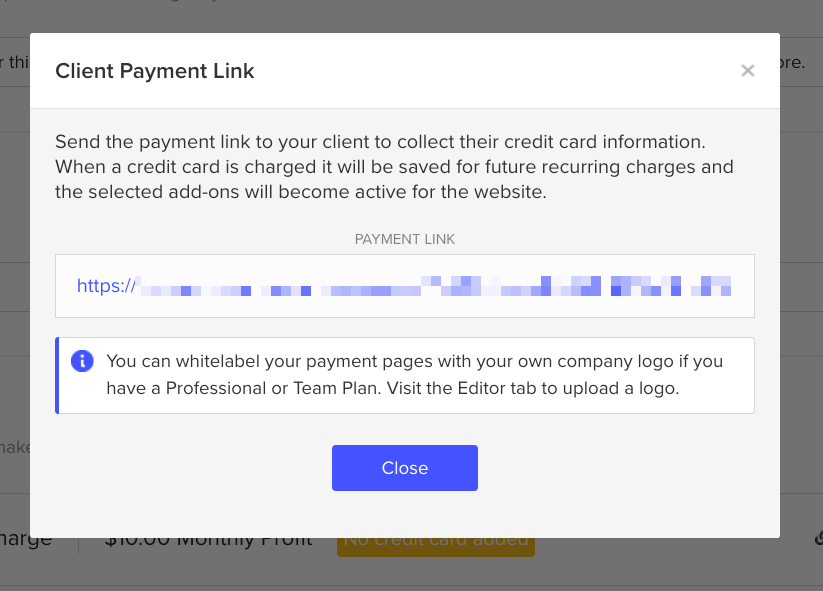
Task: Click the https:// payment link text
Action: [105, 286]
